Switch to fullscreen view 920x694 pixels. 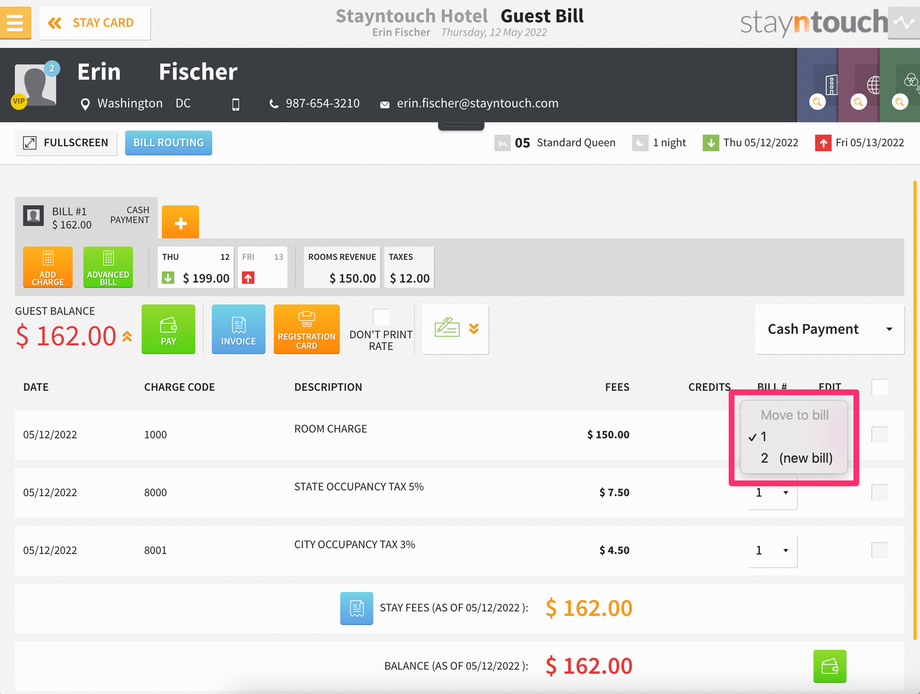66,143
